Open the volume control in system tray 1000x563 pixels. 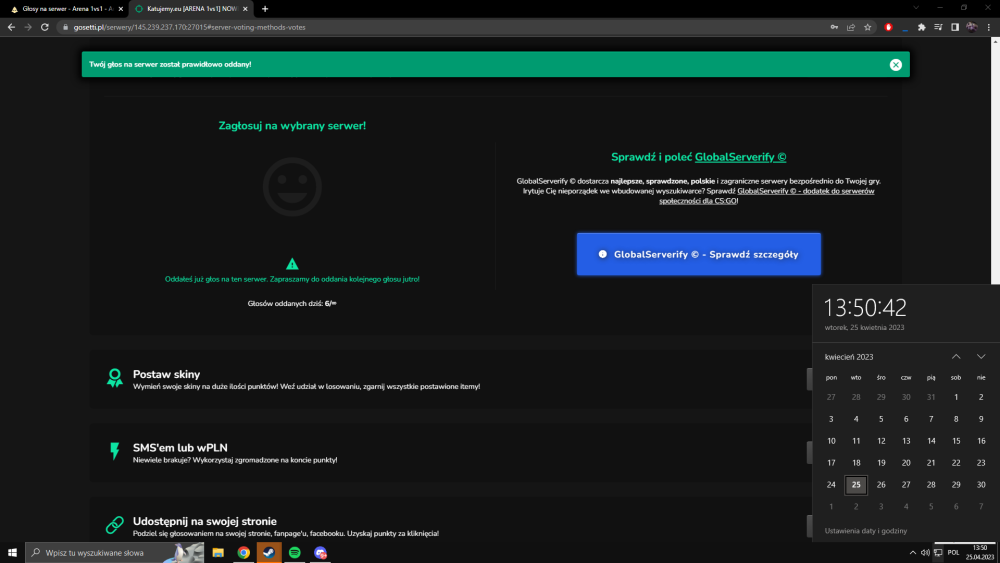click(925, 552)
